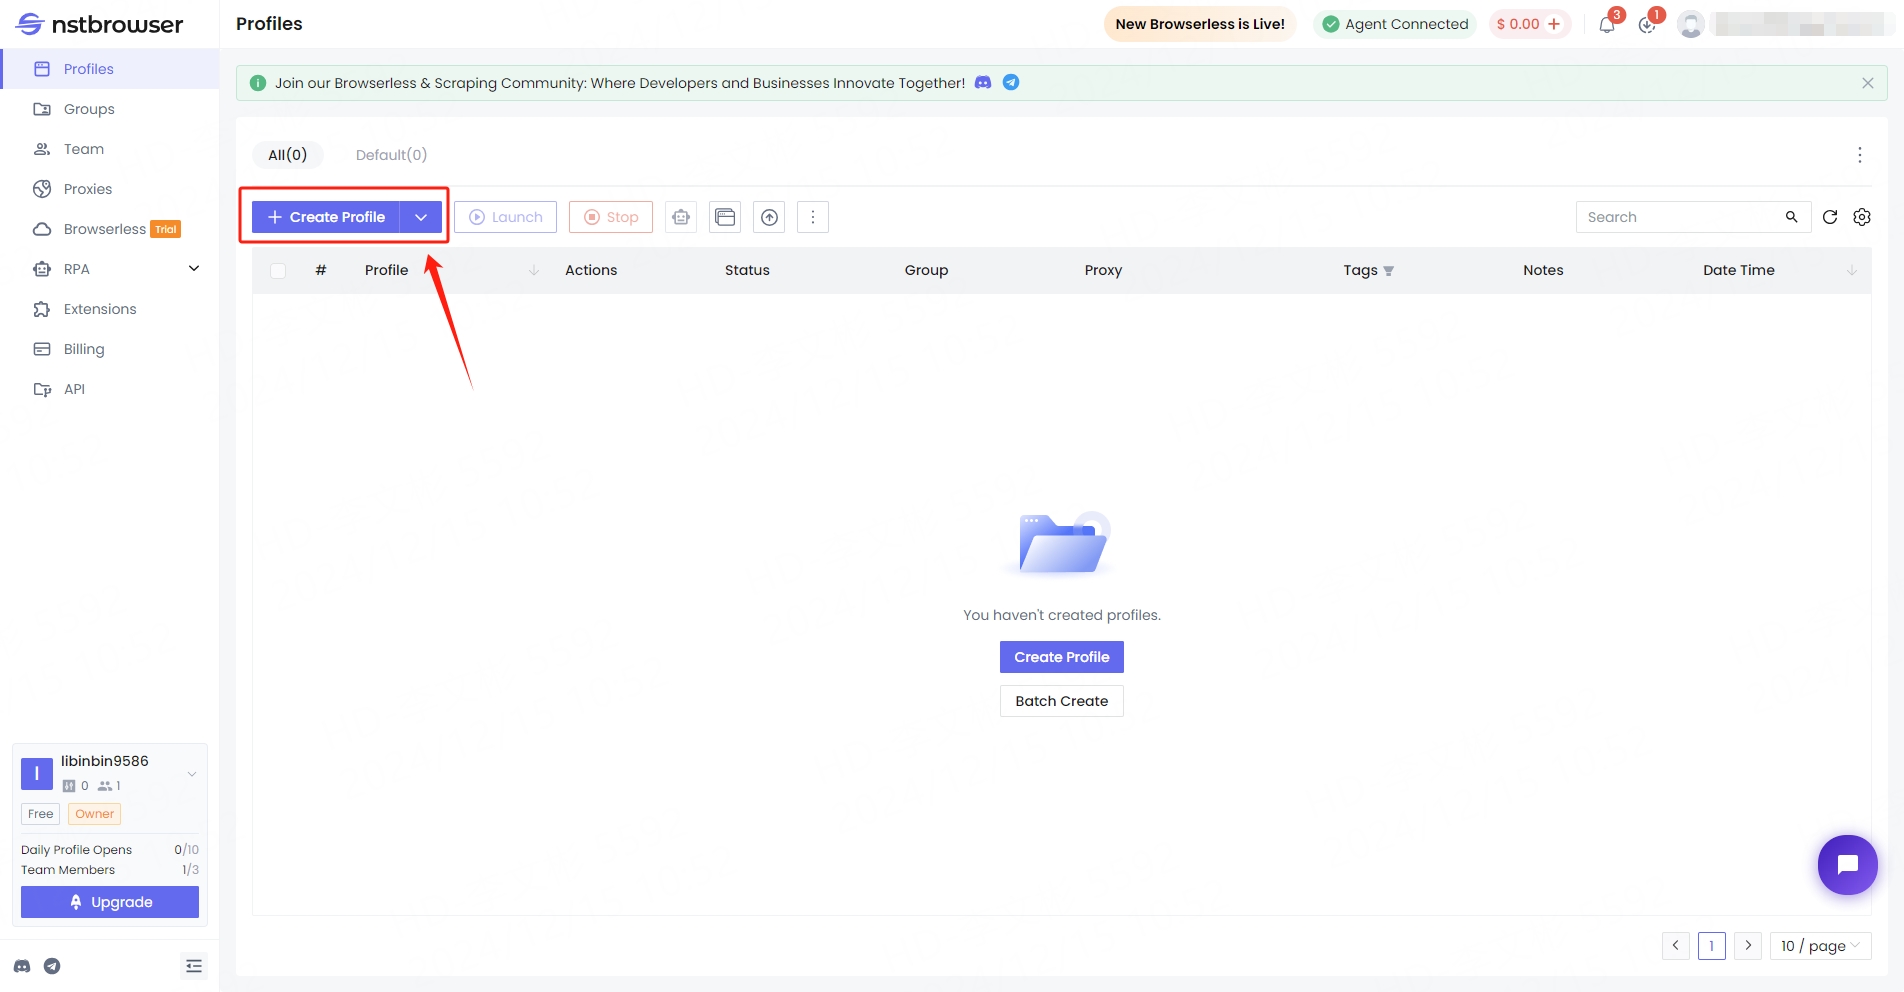Dismiss the community banner

point(1867,83)
